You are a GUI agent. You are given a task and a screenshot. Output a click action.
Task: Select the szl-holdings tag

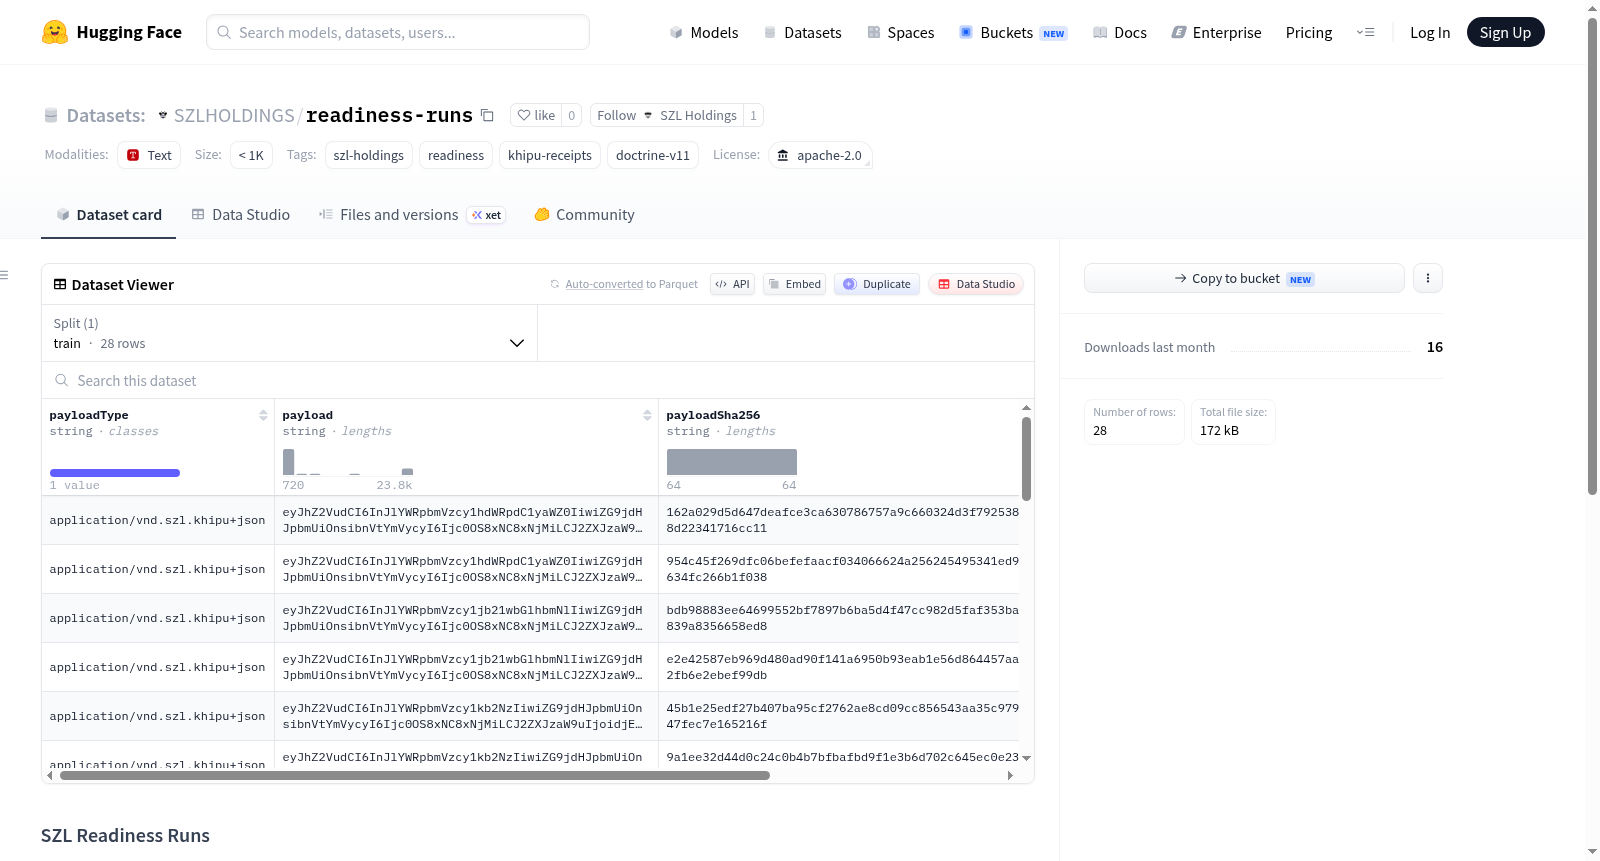[x=368, y=155]
